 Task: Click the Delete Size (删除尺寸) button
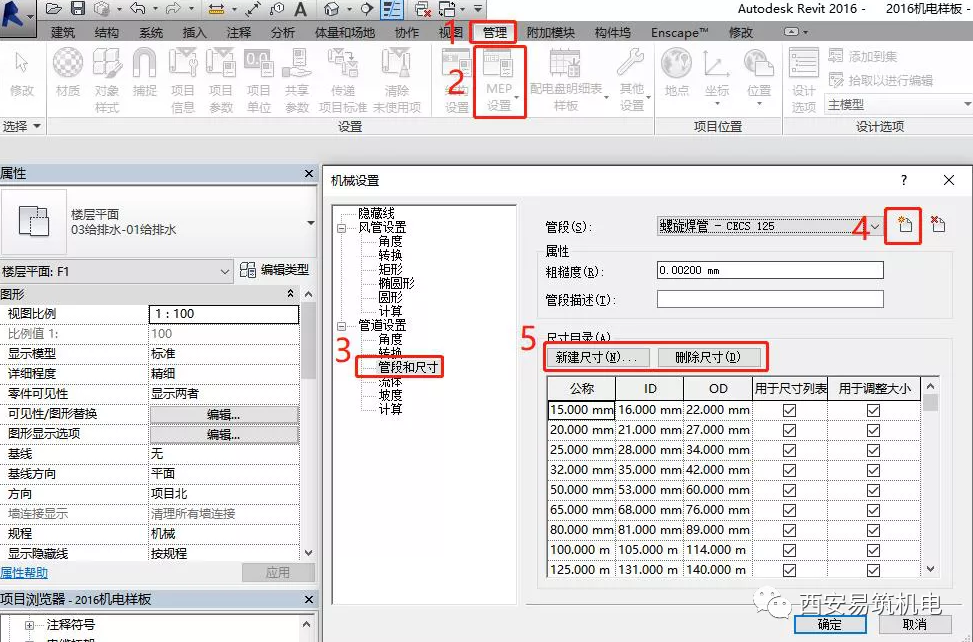pos(708,357)
